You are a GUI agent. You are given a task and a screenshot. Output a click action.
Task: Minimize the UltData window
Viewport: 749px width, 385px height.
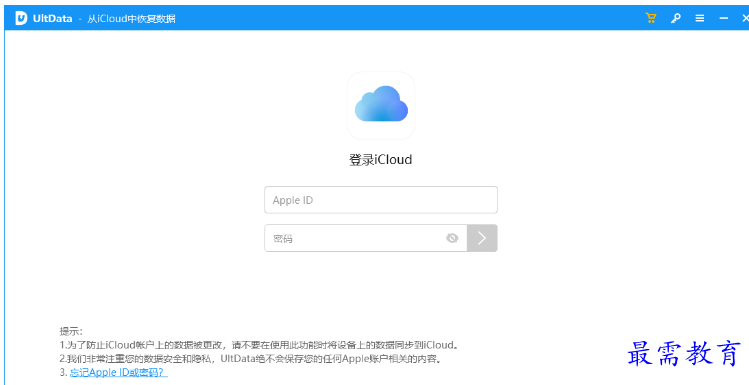coord(724,18)
